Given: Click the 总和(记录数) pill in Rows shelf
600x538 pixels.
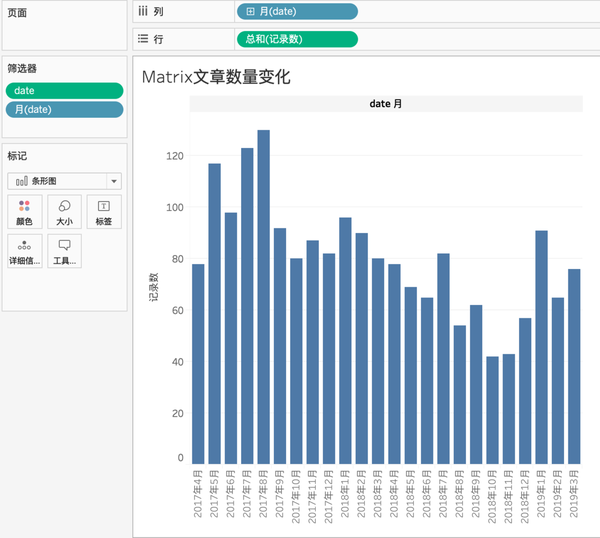Looking at the screenshot, I should [x=297, y=39].
